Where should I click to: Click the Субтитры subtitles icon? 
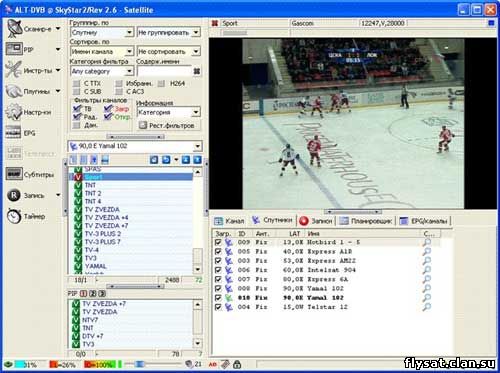click(14, 174)
